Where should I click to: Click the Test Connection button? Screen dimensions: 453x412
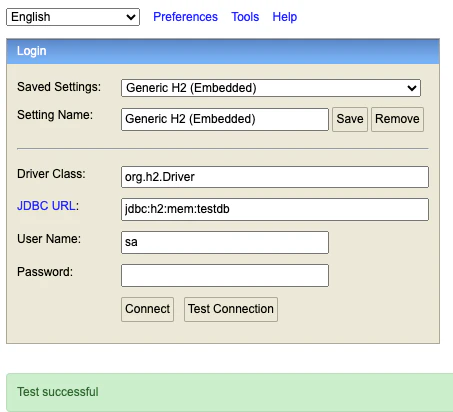(x=231, y=309)
